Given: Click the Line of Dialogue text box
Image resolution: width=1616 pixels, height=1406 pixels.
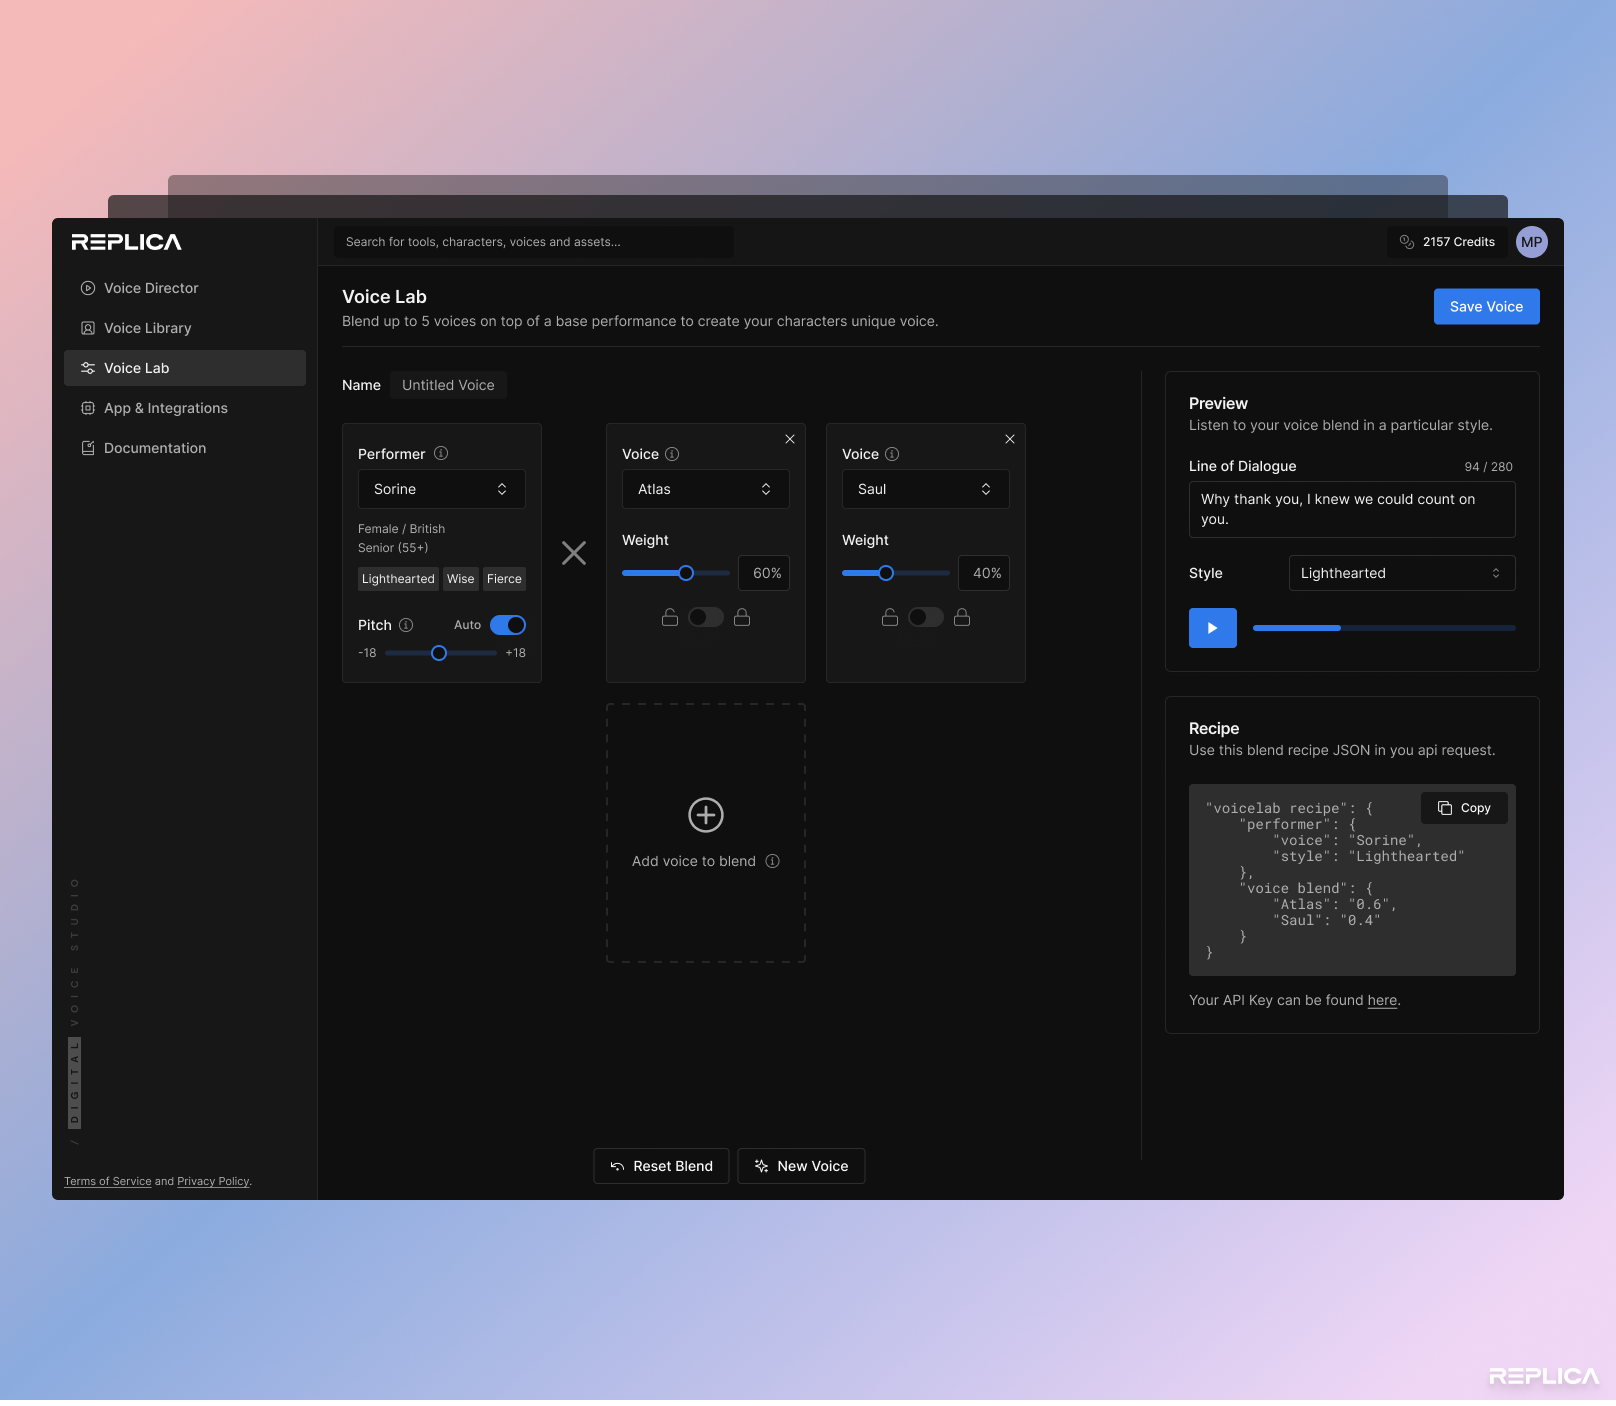Looking at the screenshot, I should [x=1352, y=509].
